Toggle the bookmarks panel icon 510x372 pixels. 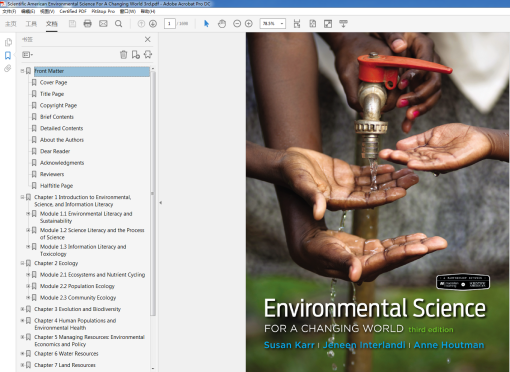[x=8, y=55]
